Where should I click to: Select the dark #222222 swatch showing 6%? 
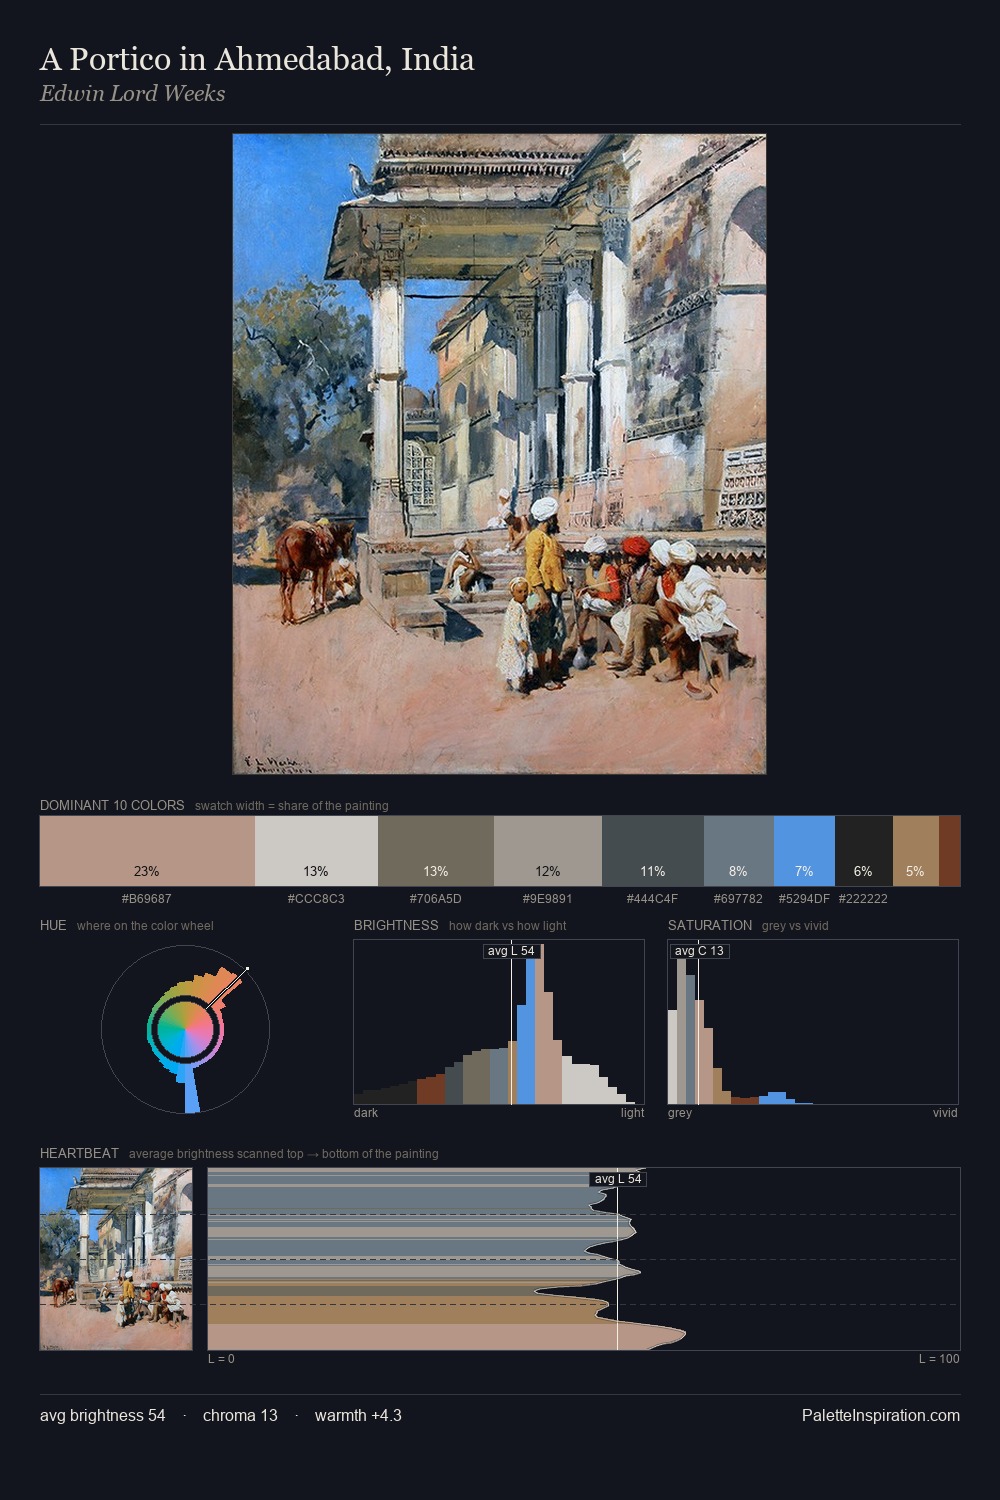(x=863, y=851)
